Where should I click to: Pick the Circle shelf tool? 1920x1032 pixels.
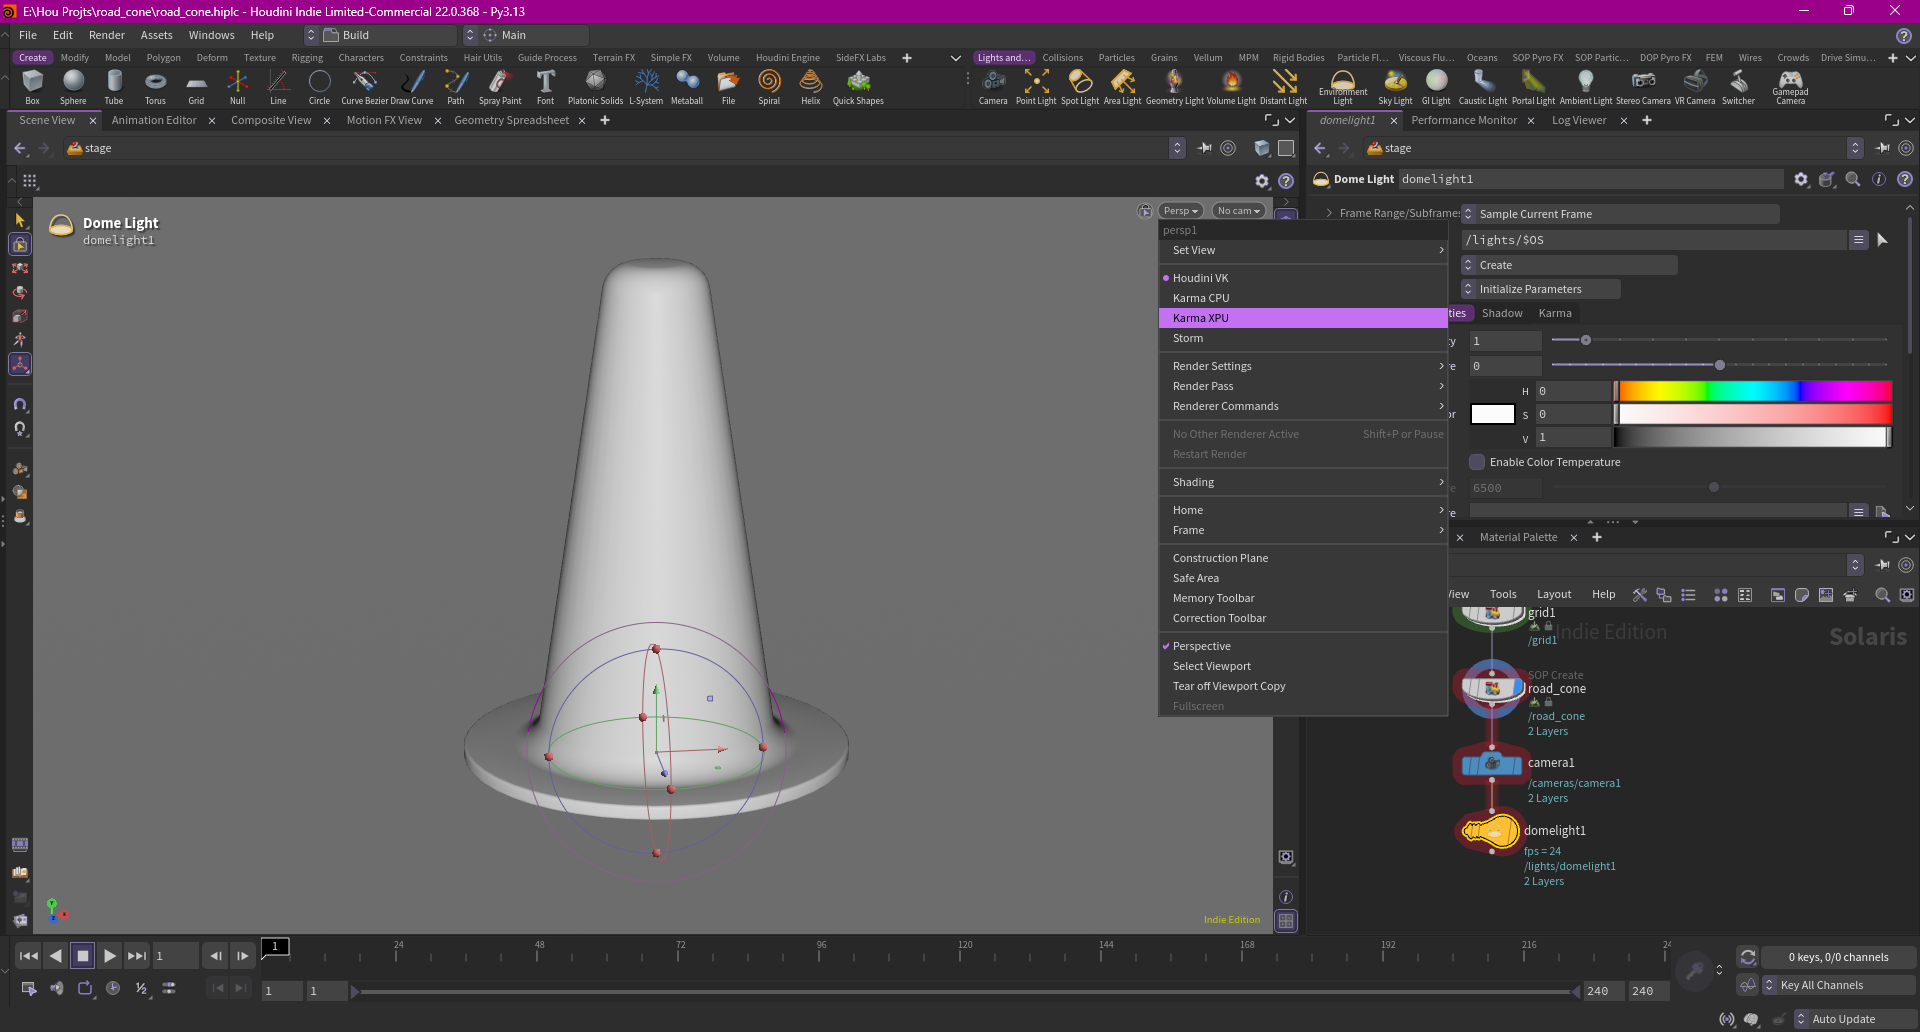(319, 87)
